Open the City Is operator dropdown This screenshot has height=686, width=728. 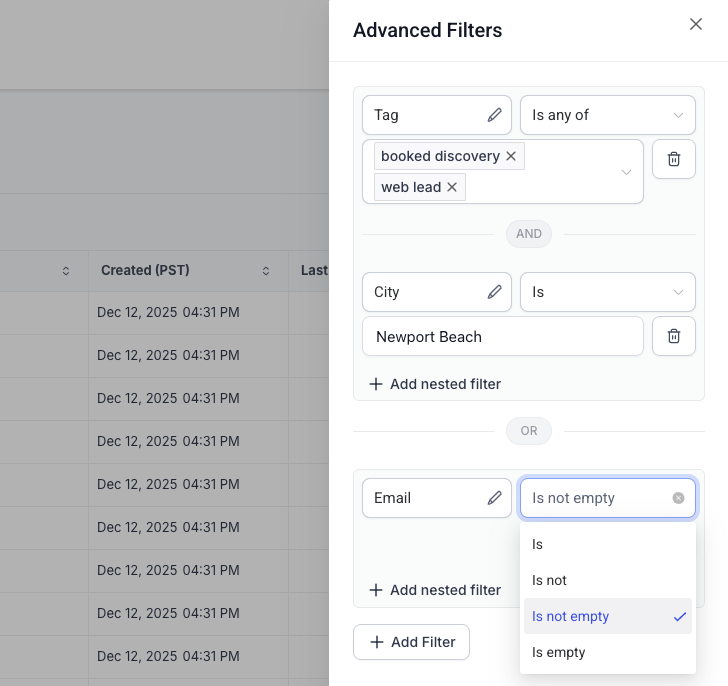607,292
